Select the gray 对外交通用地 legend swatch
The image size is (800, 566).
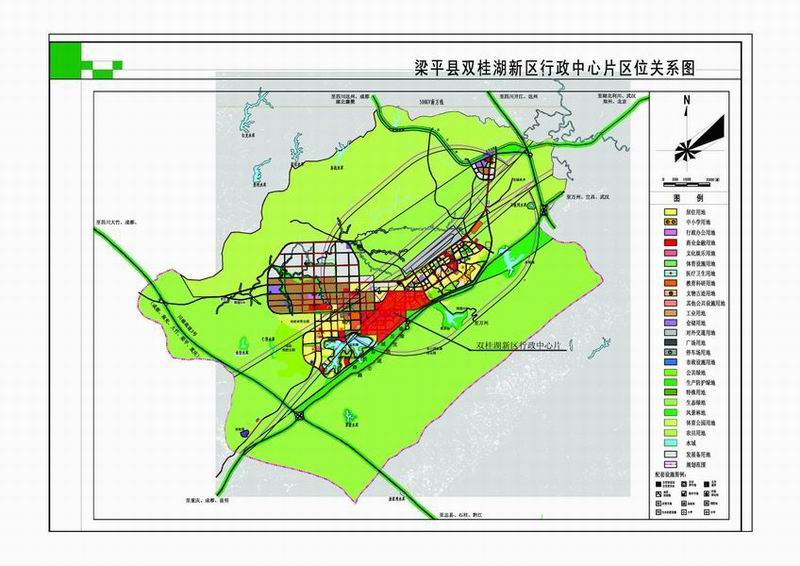(670, 333)
